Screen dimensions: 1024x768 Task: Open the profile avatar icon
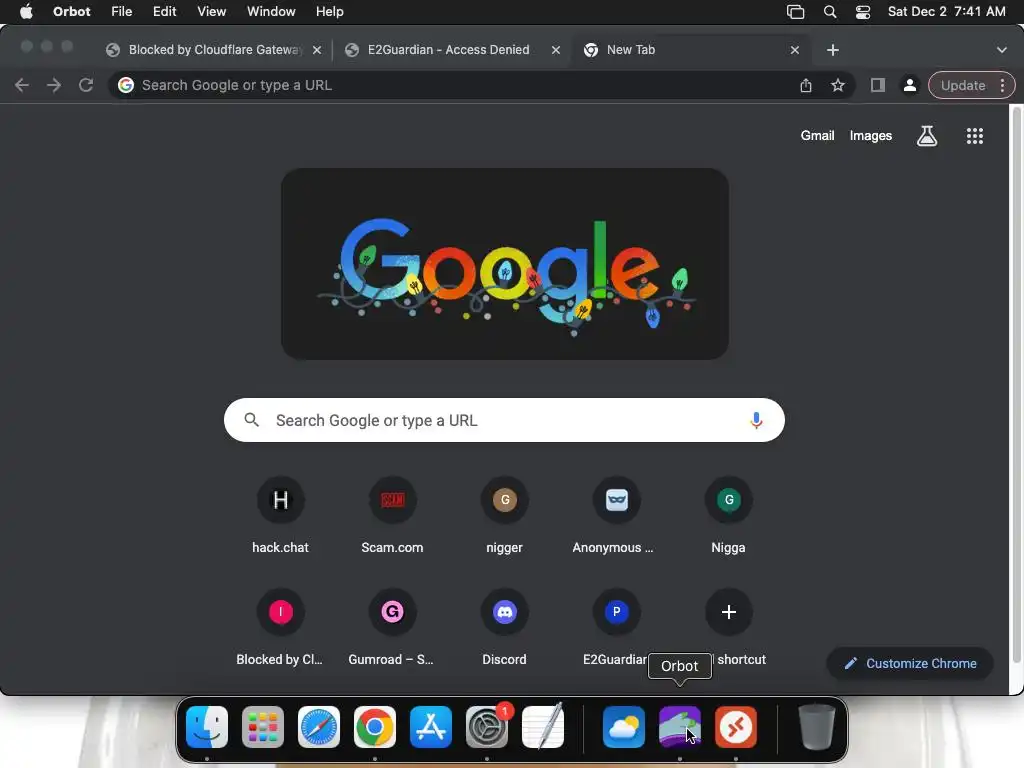pyautogui.click(x=909, y=85)
